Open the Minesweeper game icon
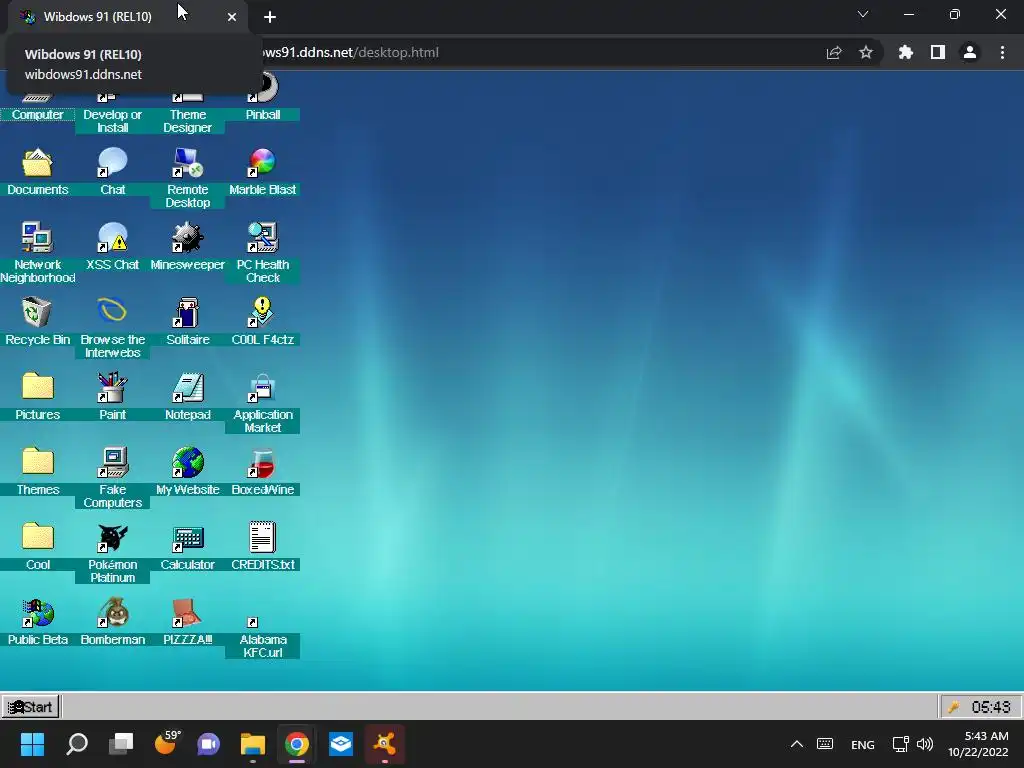The width and height of the screenshot is (1024, 768). click(x=187, y=238)
